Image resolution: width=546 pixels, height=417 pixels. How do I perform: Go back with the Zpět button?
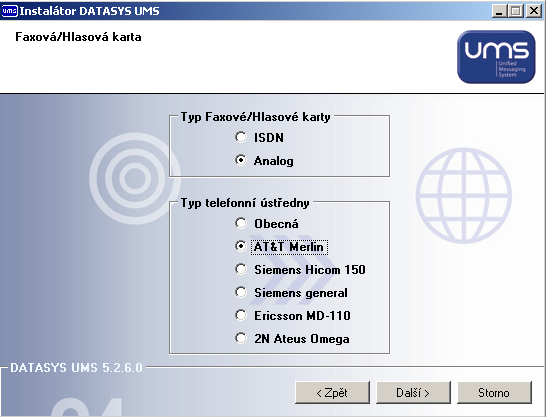click(x=332, y=393)
